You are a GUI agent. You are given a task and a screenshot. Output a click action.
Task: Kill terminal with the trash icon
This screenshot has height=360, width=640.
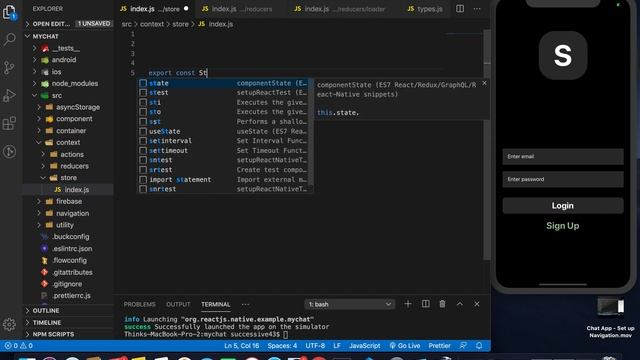442,304
